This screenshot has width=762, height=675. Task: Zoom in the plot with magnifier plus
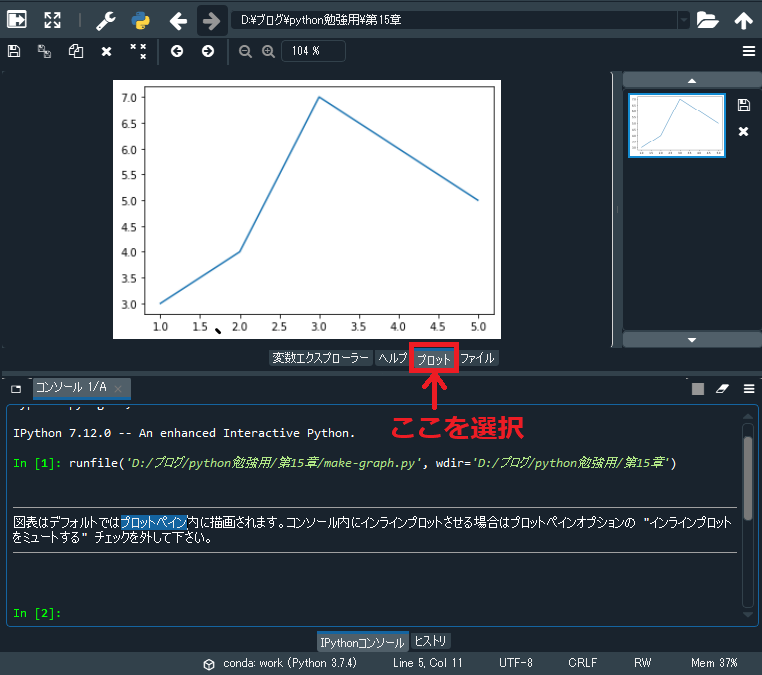click(x=268, y=51)
